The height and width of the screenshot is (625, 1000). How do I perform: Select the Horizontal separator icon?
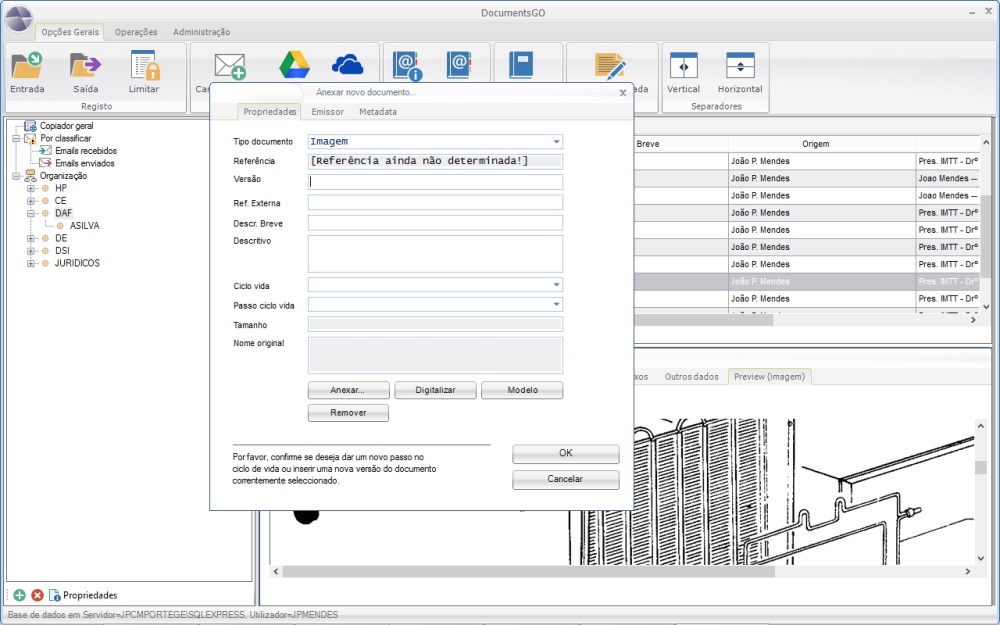(x=740, y=66)
